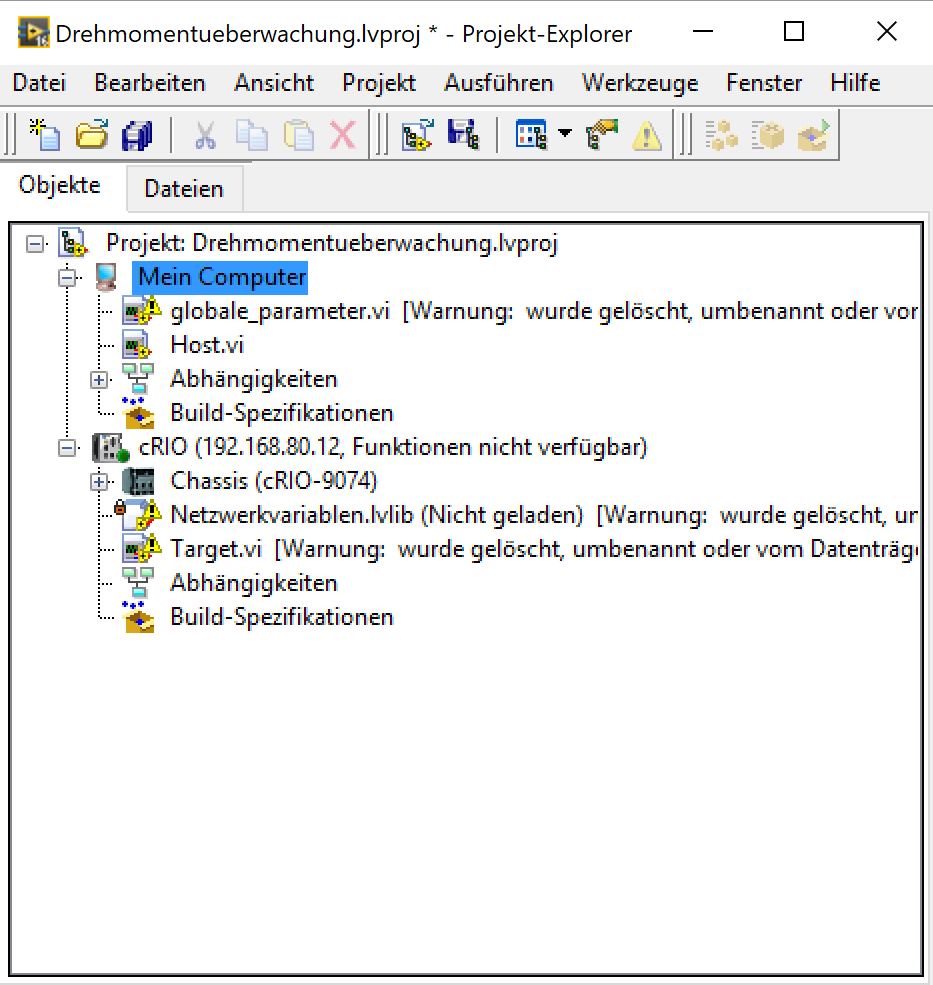Open the Fenster menu
Screen dimensions: 933x985
tap(764, 83)
